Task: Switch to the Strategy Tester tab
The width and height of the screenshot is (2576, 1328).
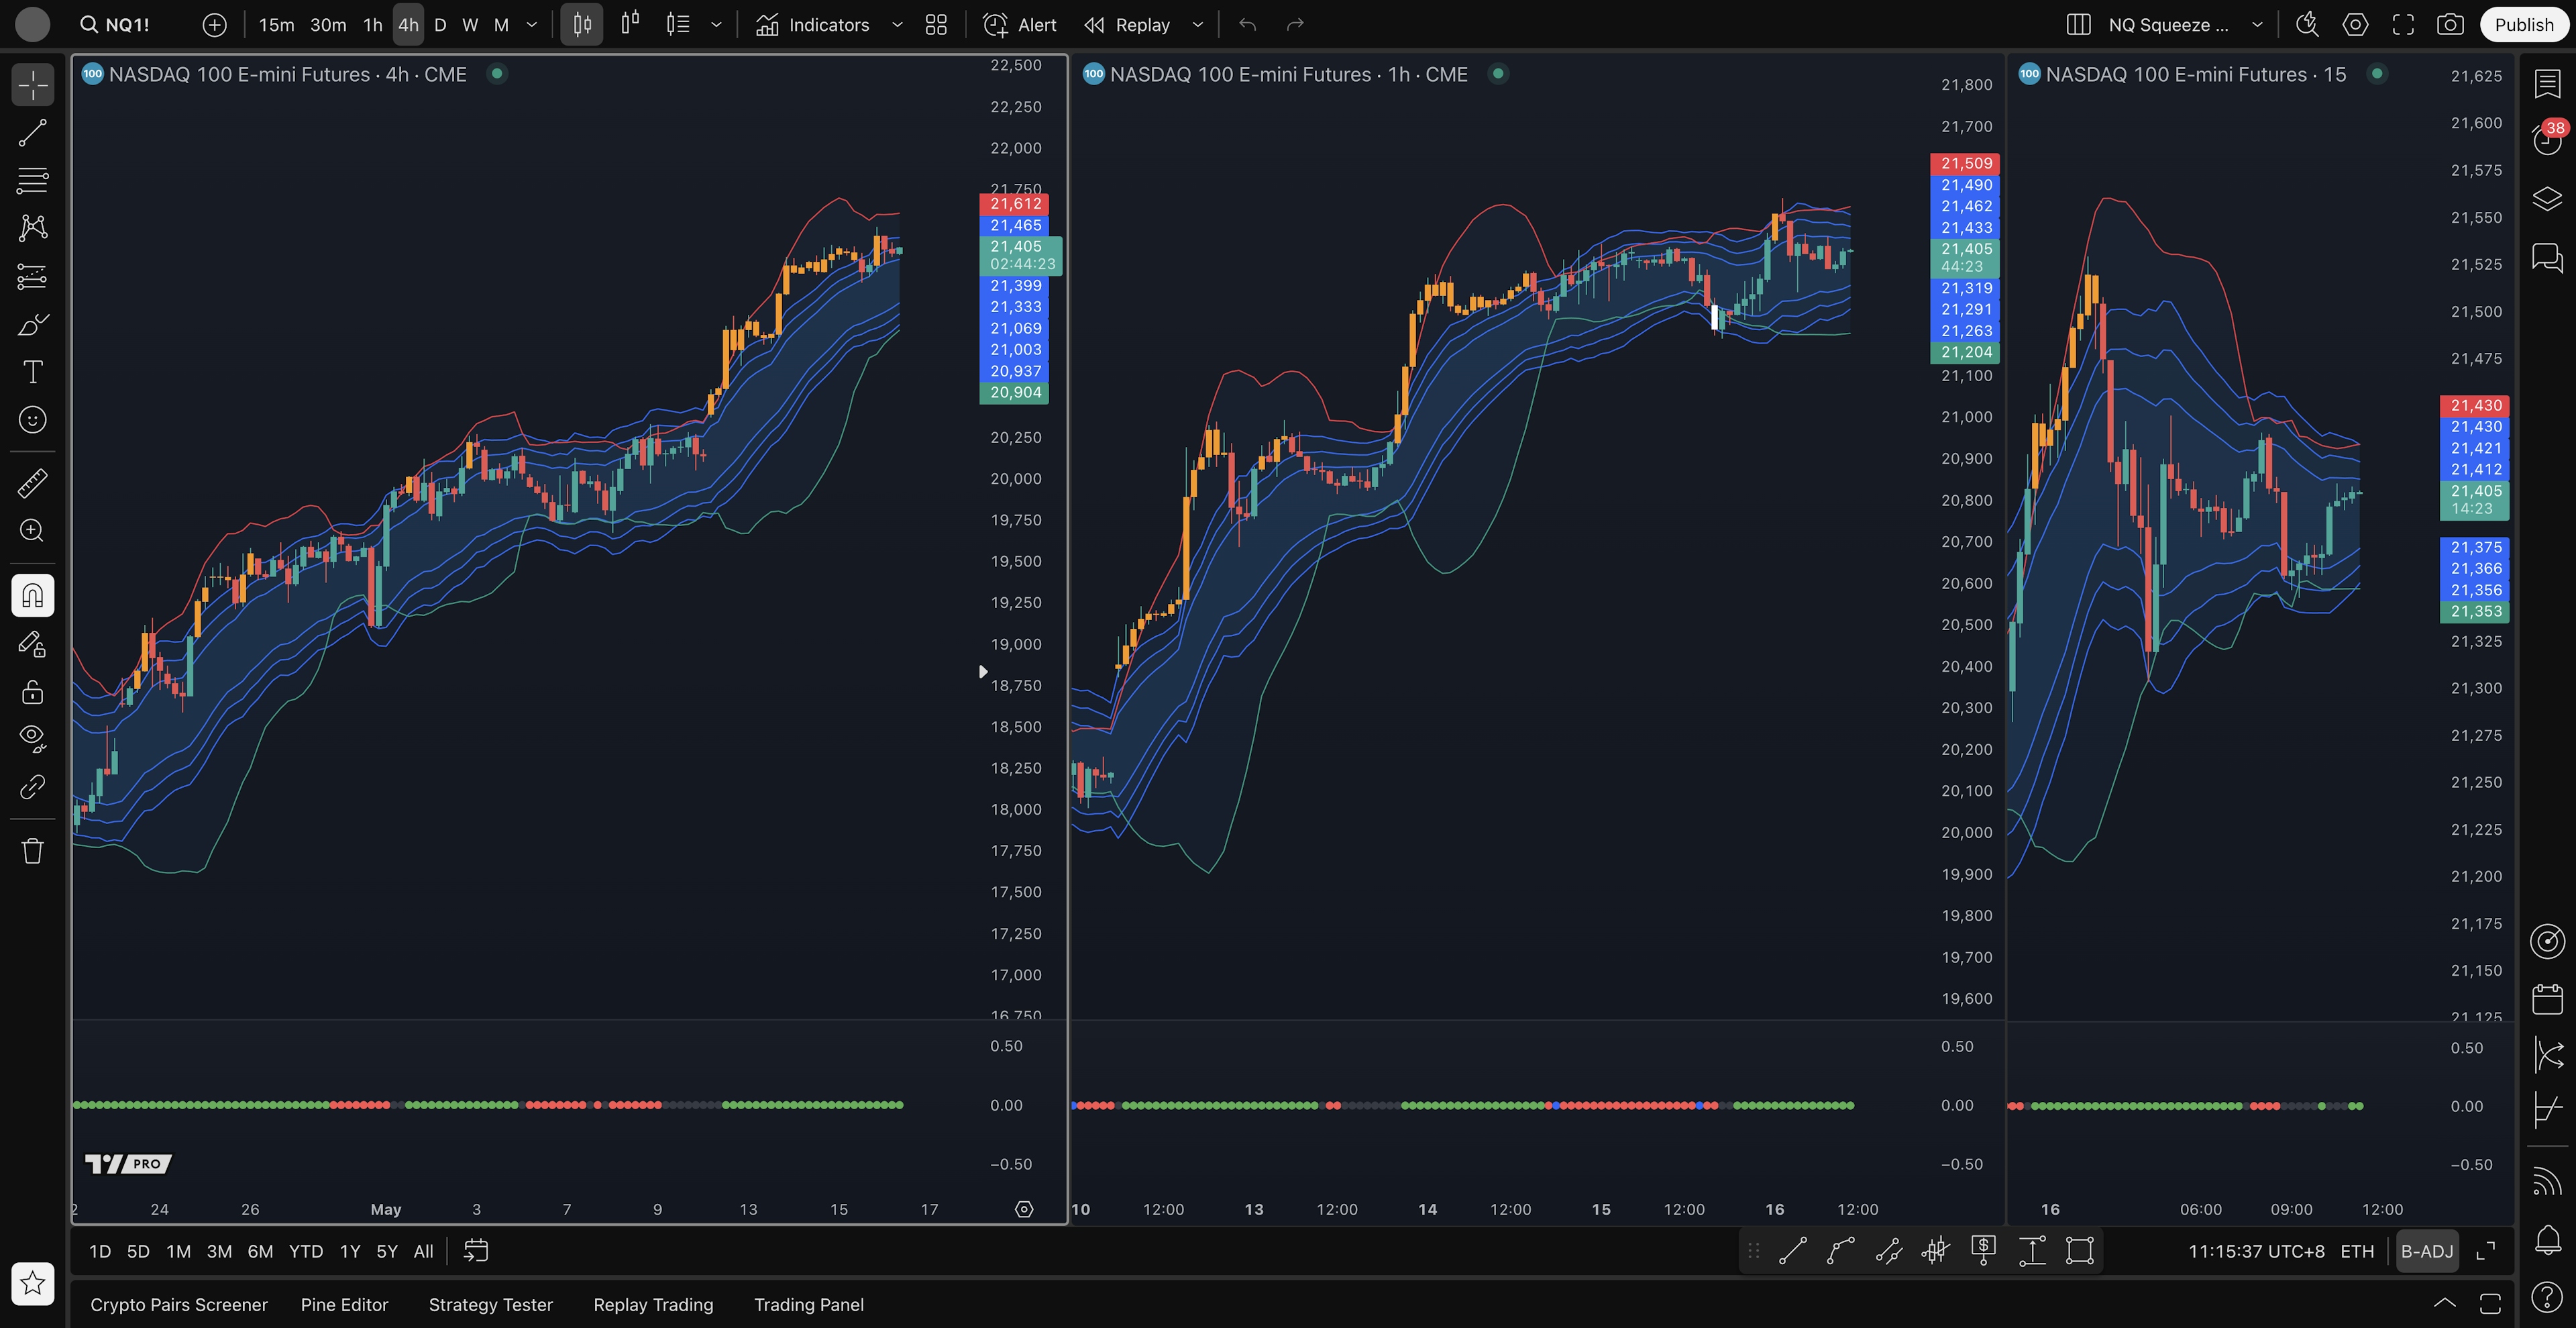Action: coord(490,1304)
